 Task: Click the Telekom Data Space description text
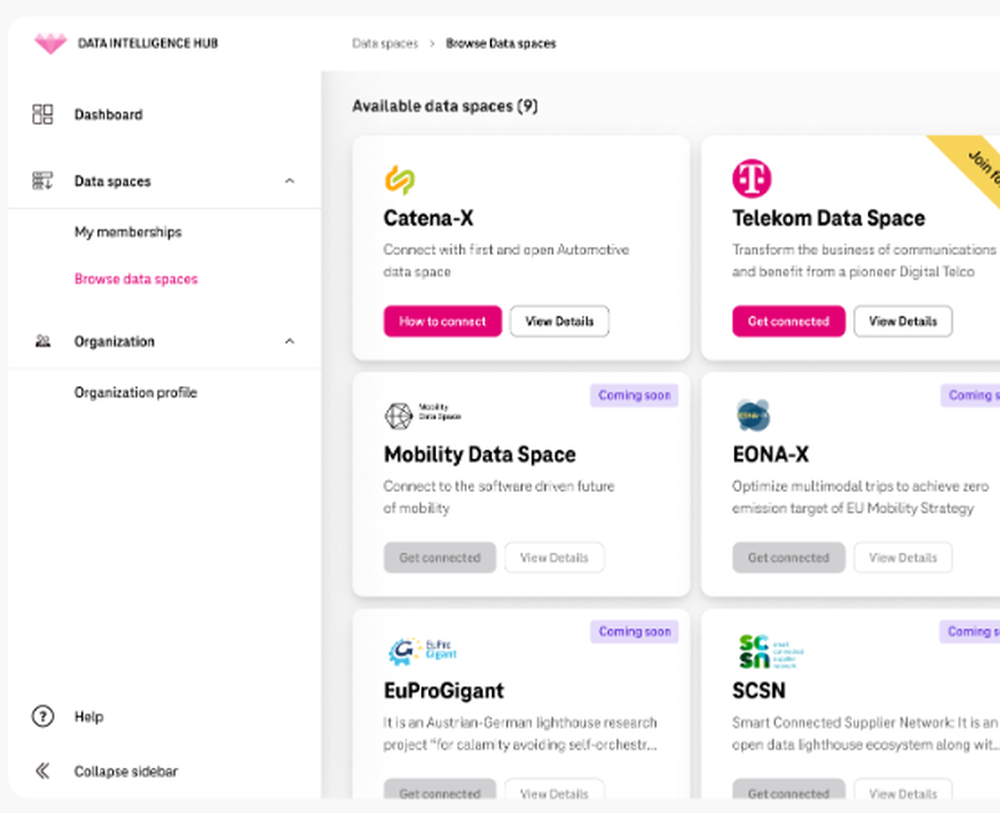(864, 261)
